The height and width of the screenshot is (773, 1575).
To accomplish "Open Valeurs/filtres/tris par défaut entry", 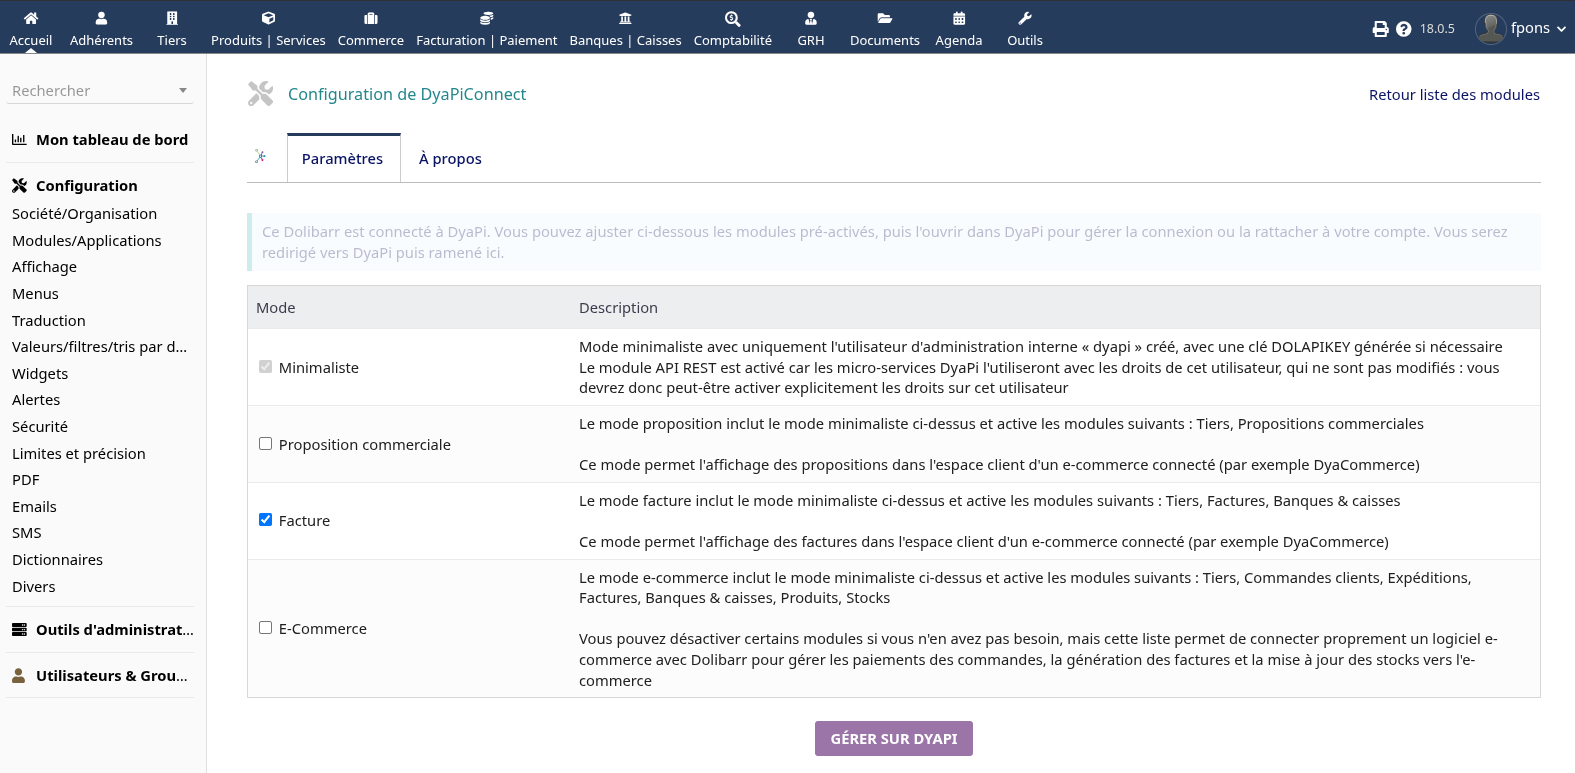I will click(x=100, y=347).
